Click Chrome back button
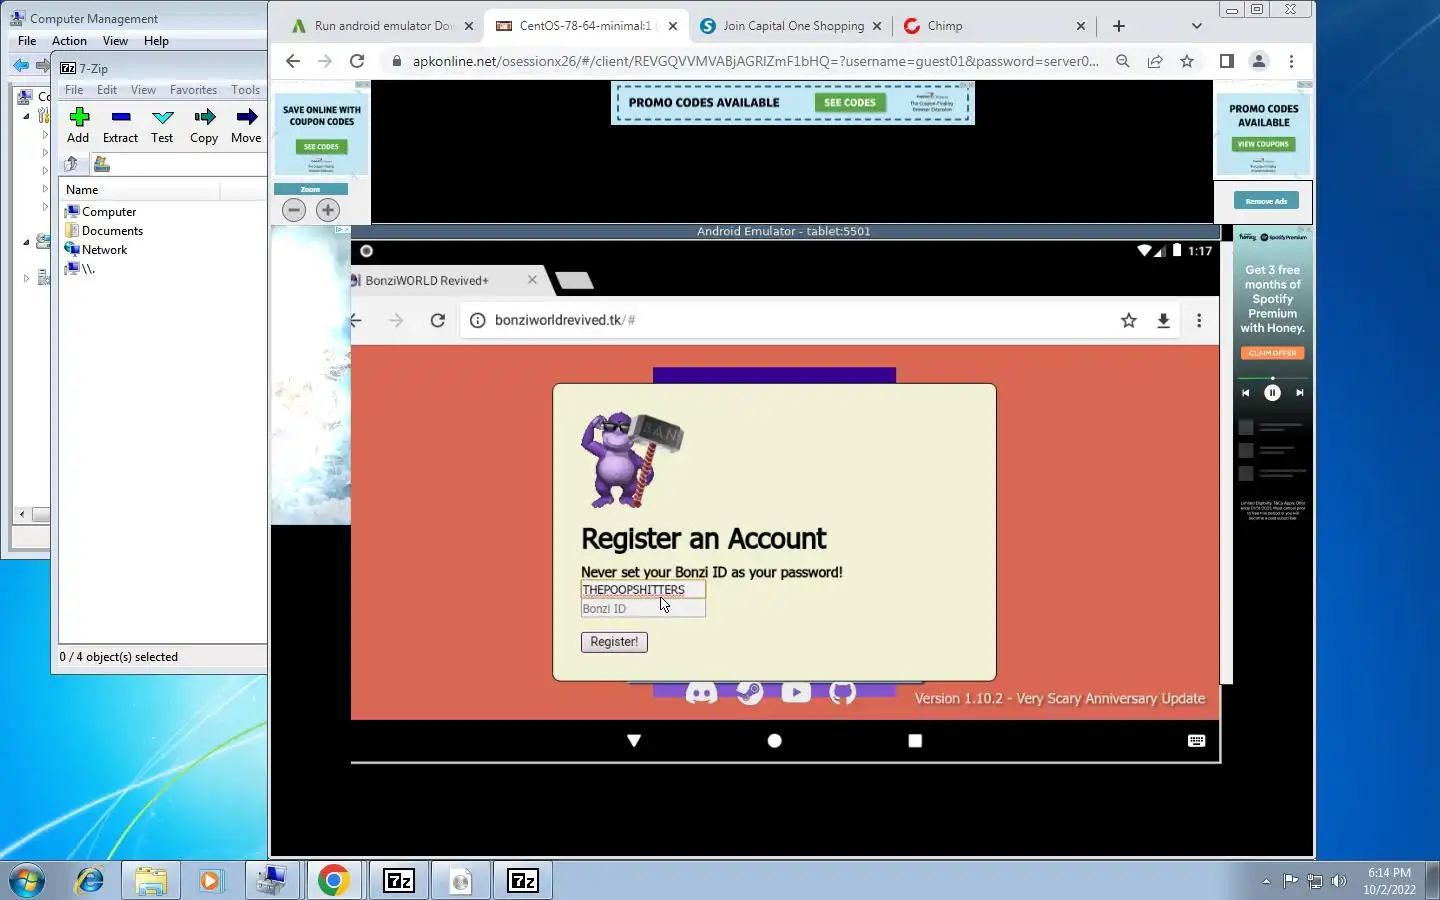Viewport: 1440px width, 900px height. (x=292, y=61)
